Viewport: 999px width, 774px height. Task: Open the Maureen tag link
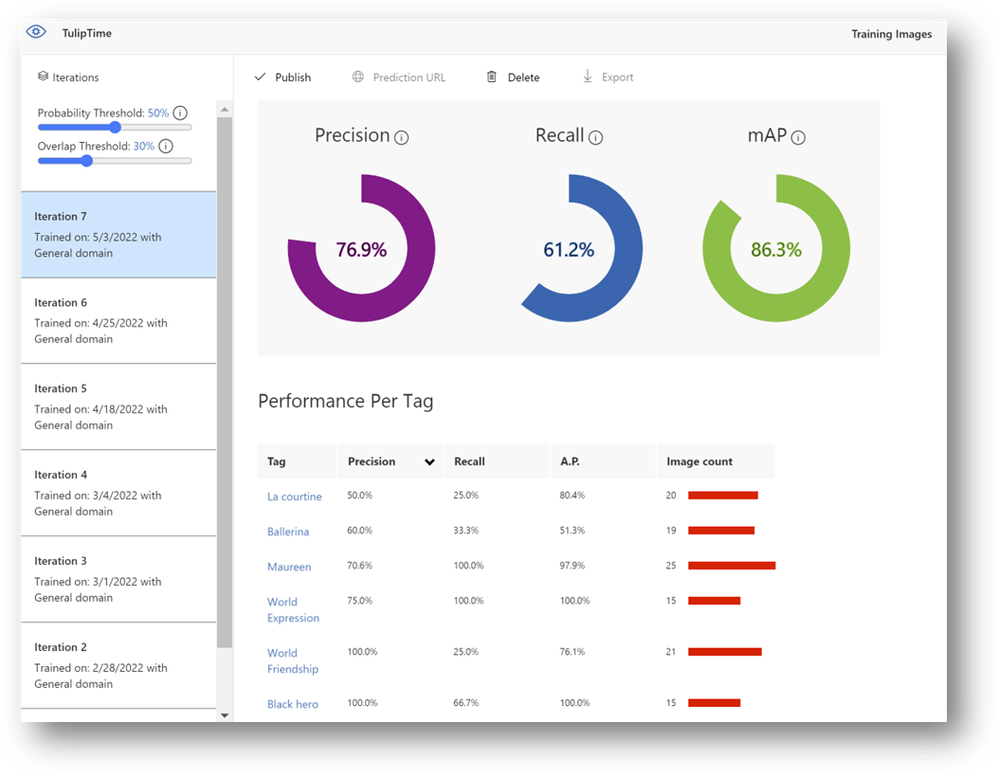[x=289, y=566]
